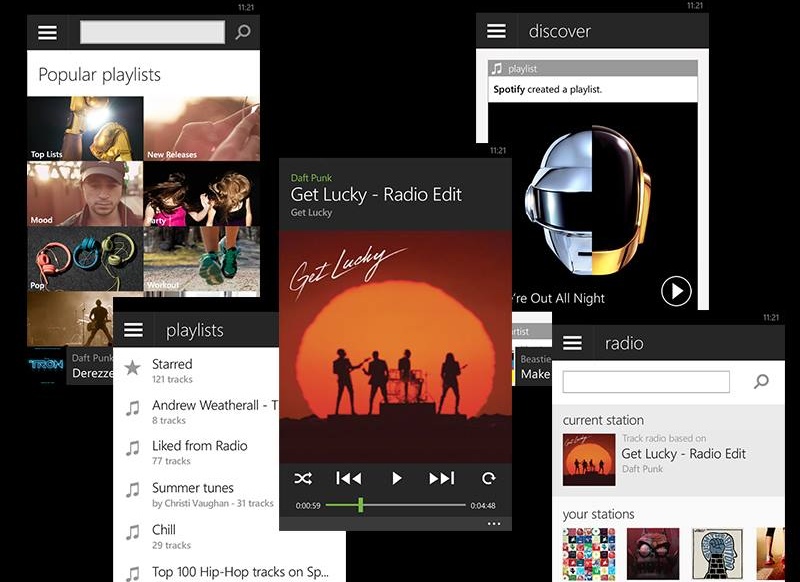Screen dimensions: 800x582
Task: Open the Mood playlist tile
Action: pos(85,194)
